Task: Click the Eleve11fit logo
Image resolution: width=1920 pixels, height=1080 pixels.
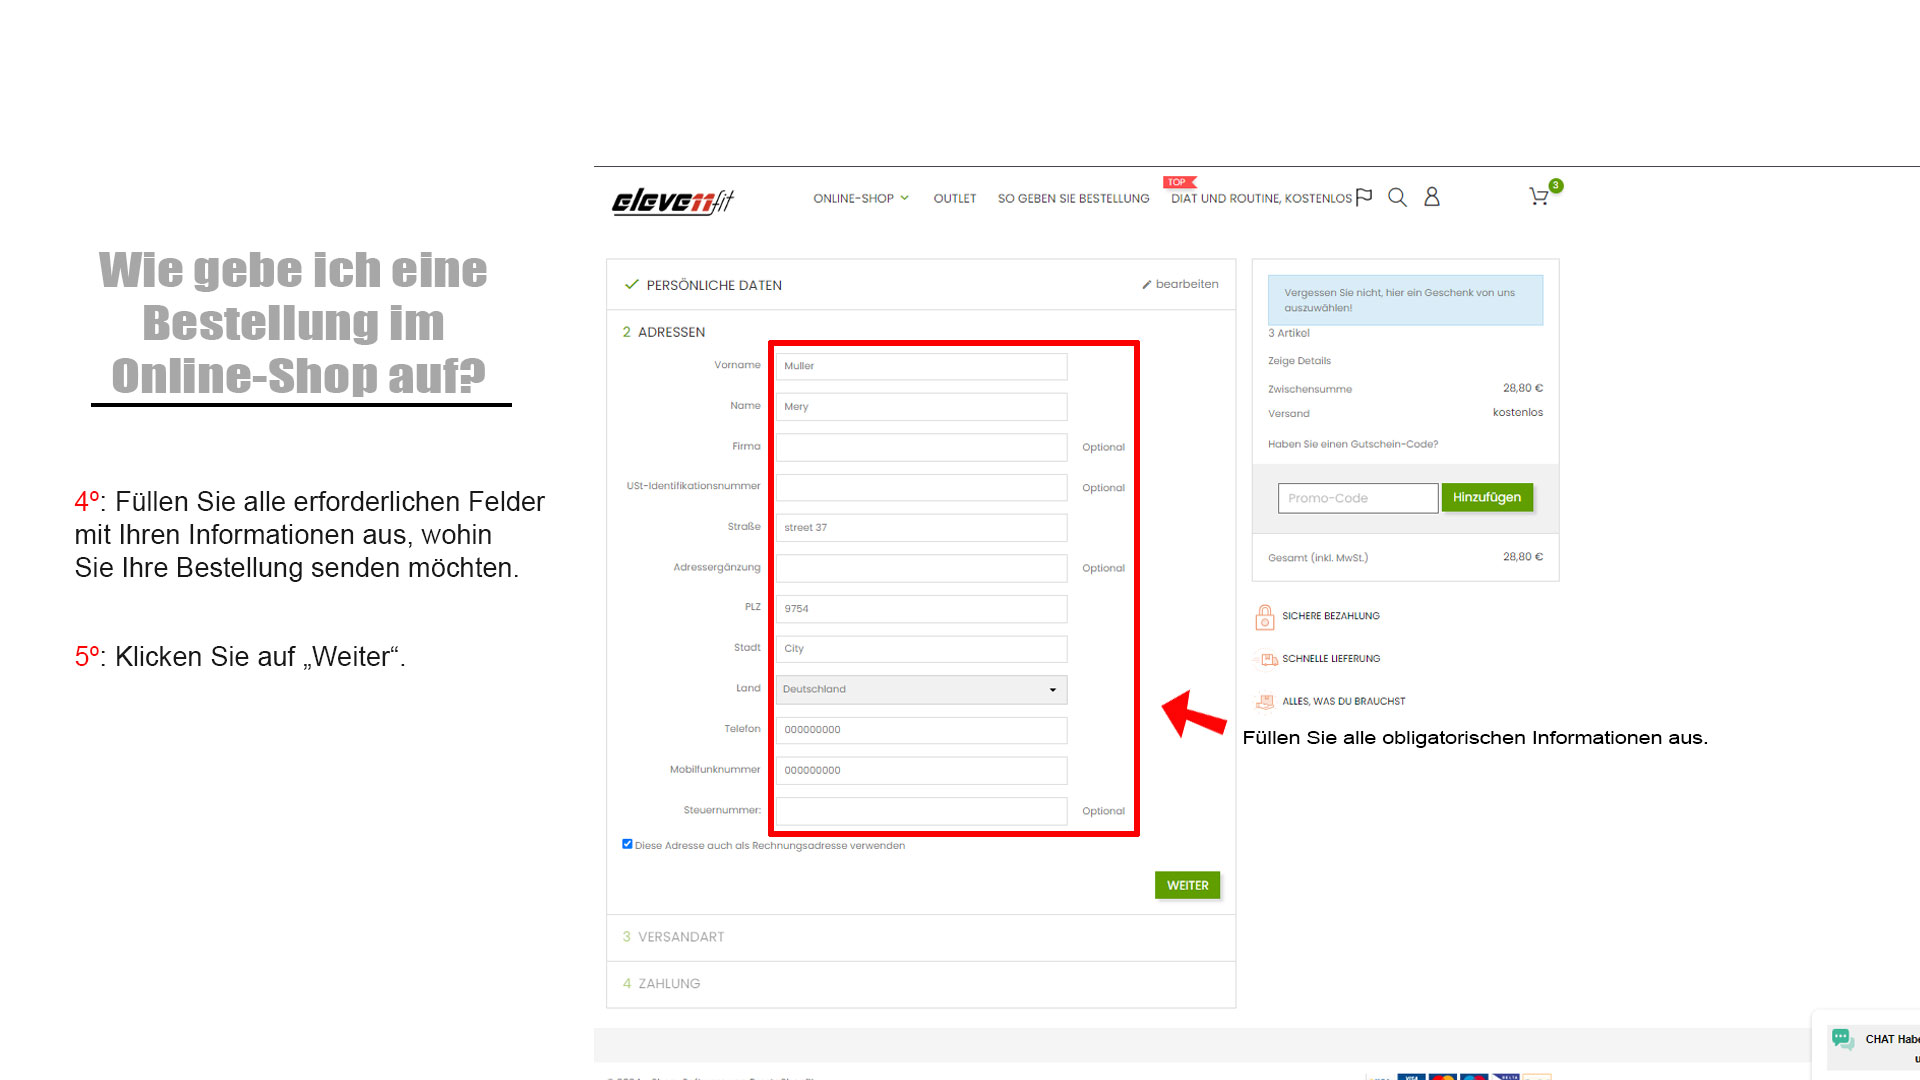Action: 672,201
